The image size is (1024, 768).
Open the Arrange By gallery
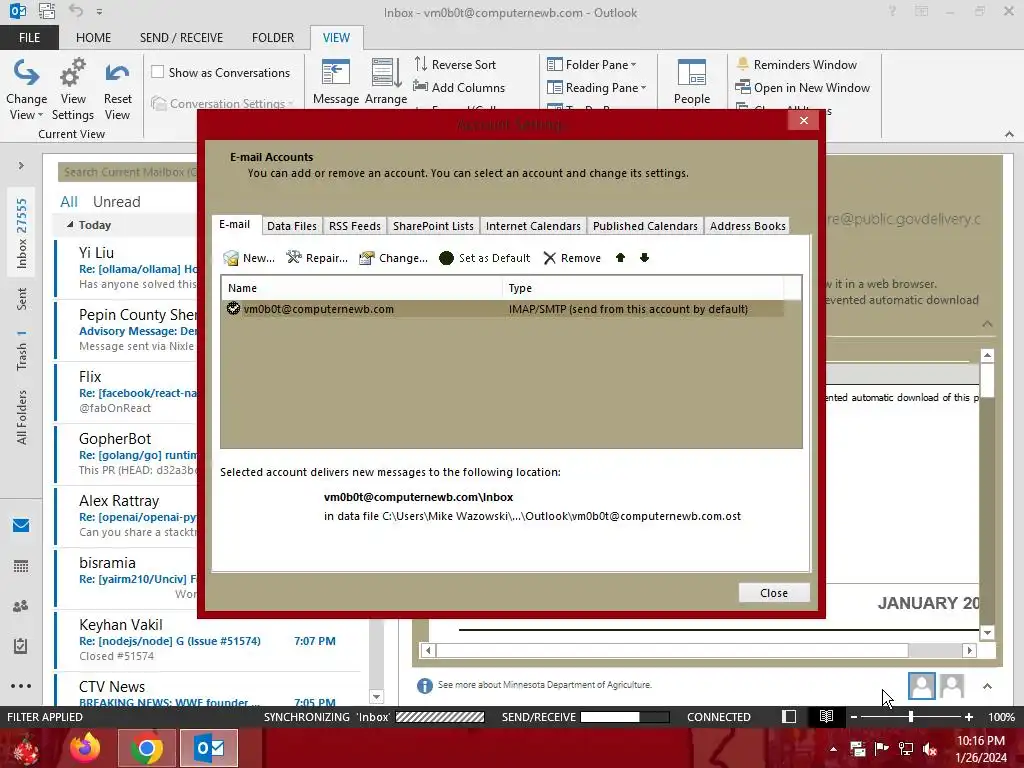[x=386, y=82]
